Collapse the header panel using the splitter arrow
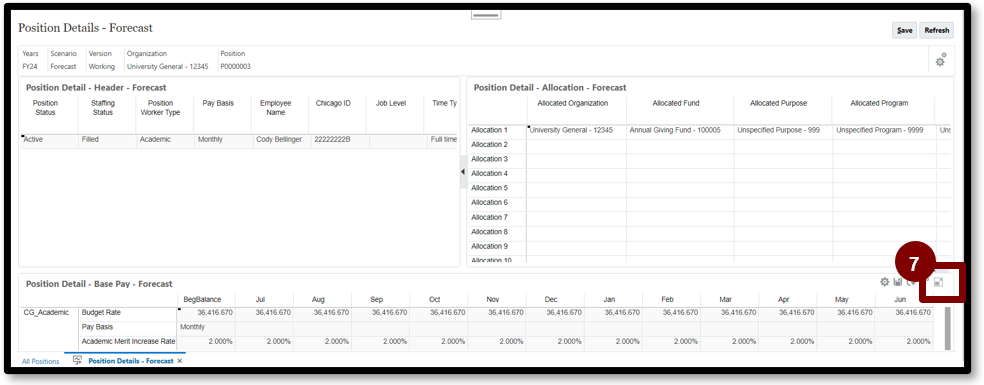Viewport: 984px width, 385px height. pyautogui.click(x=463, y=173)
